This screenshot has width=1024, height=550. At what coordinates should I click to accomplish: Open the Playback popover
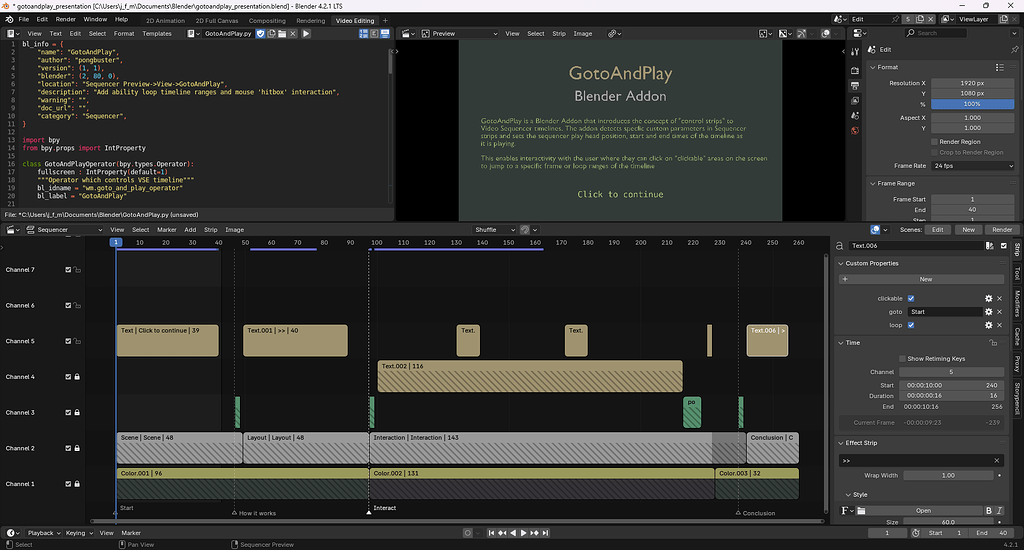44,533
